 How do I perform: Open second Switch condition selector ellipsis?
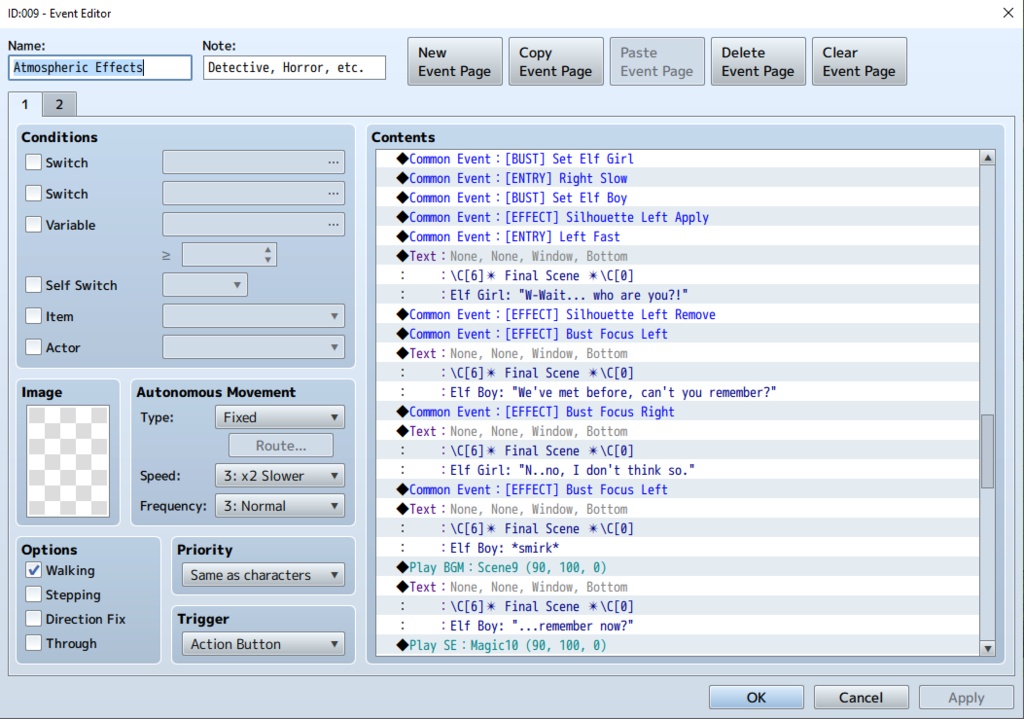pyautogui.click(x=333, y=193)
